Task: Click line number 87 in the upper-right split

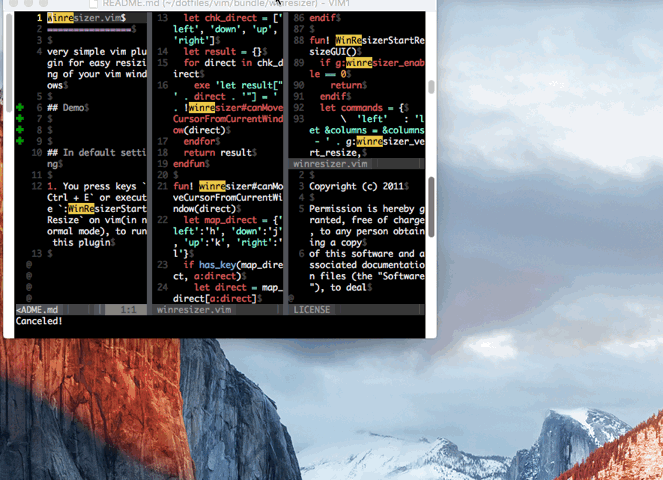Action: [x=299, y=29]
